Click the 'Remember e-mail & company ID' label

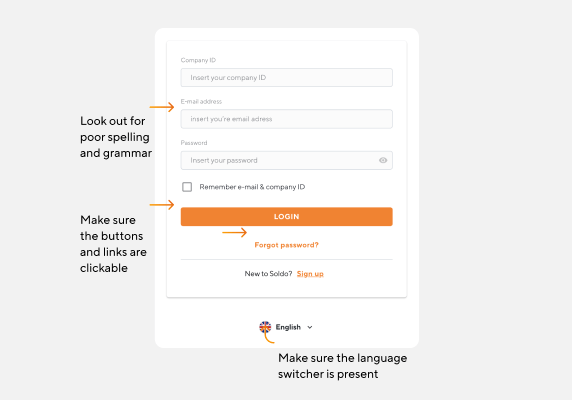pyautogui.click(x=252, y=187)
